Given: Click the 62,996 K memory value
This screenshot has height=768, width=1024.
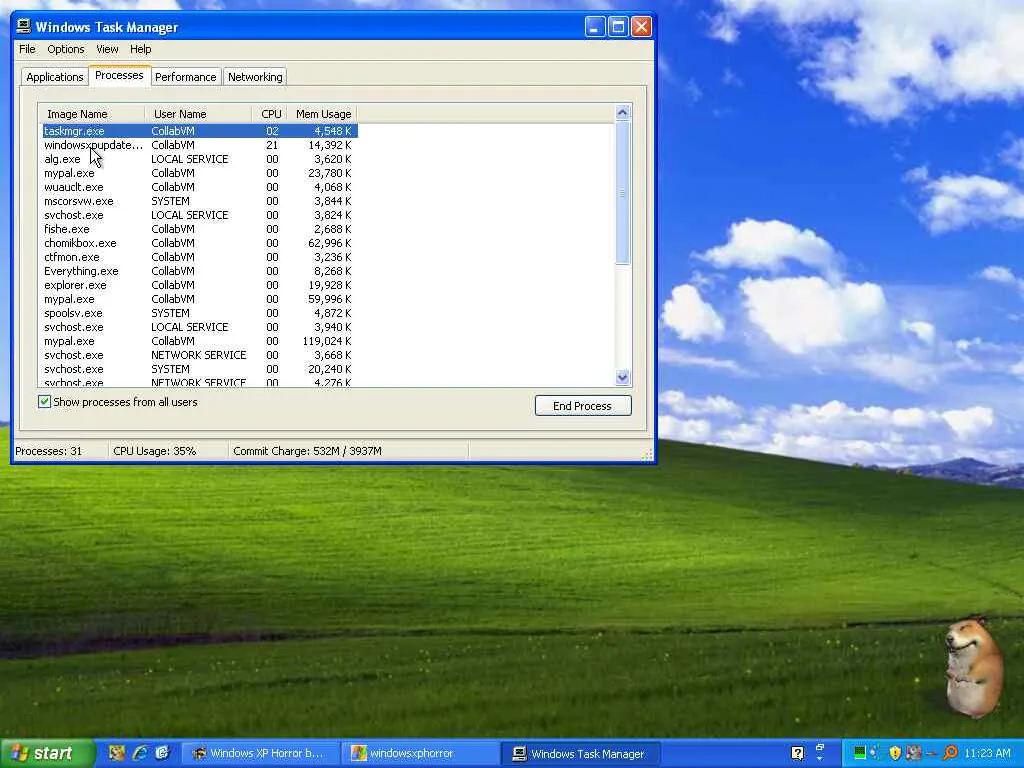Looking at the screenshot, I should (x=329, y=243).
